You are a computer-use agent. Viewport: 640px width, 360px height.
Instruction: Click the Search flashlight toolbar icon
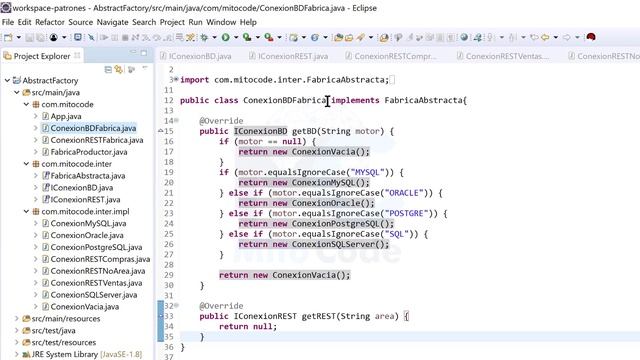(x=360, y=38)
